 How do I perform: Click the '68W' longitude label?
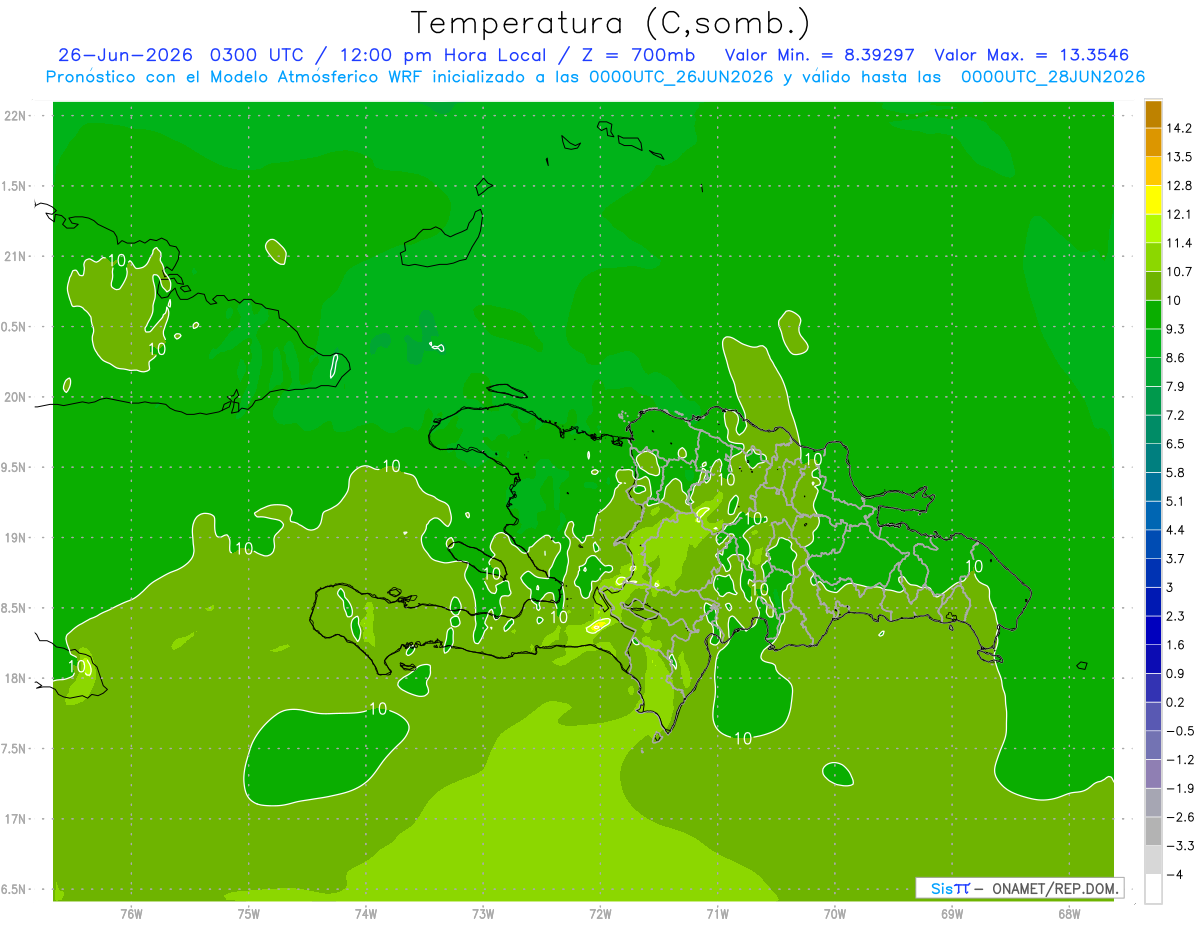coord(1068,913)
